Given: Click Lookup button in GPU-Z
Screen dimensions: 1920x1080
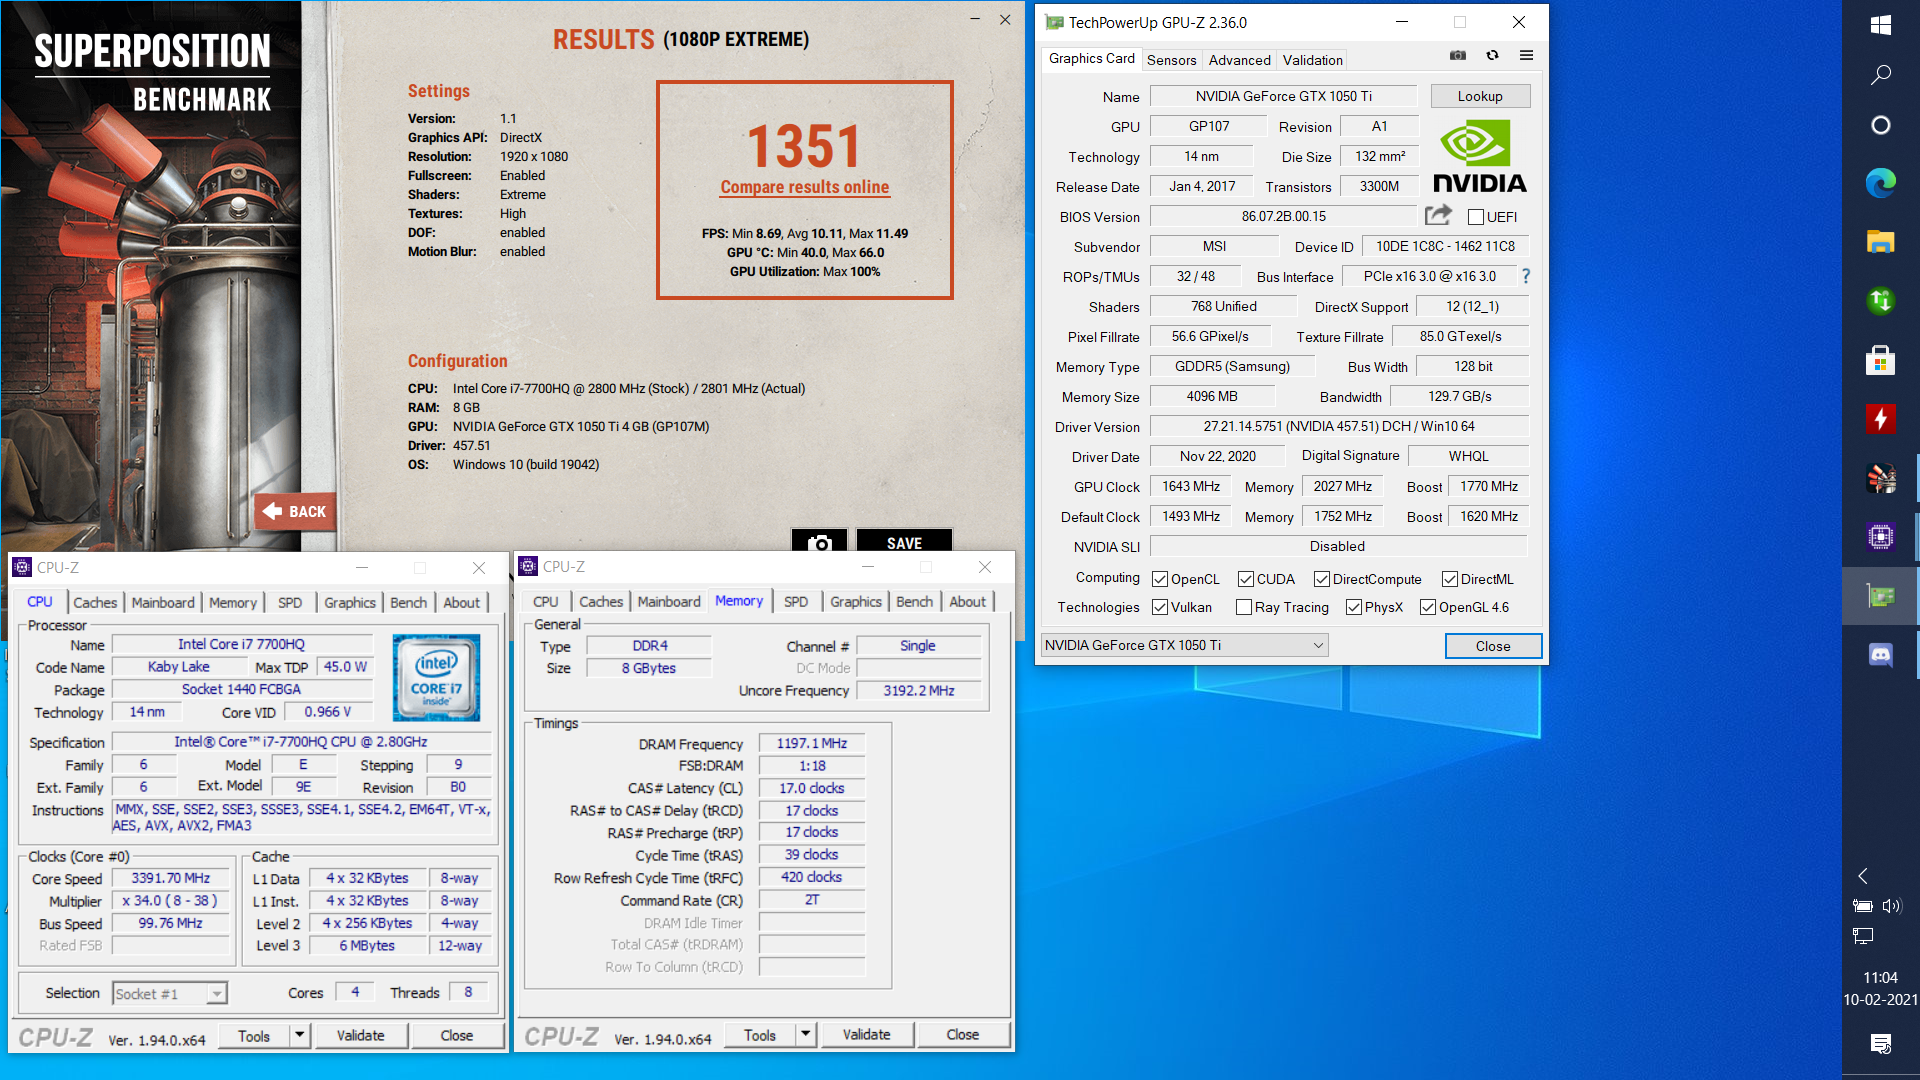Looking at the screenshot, I should [1480, 96].
